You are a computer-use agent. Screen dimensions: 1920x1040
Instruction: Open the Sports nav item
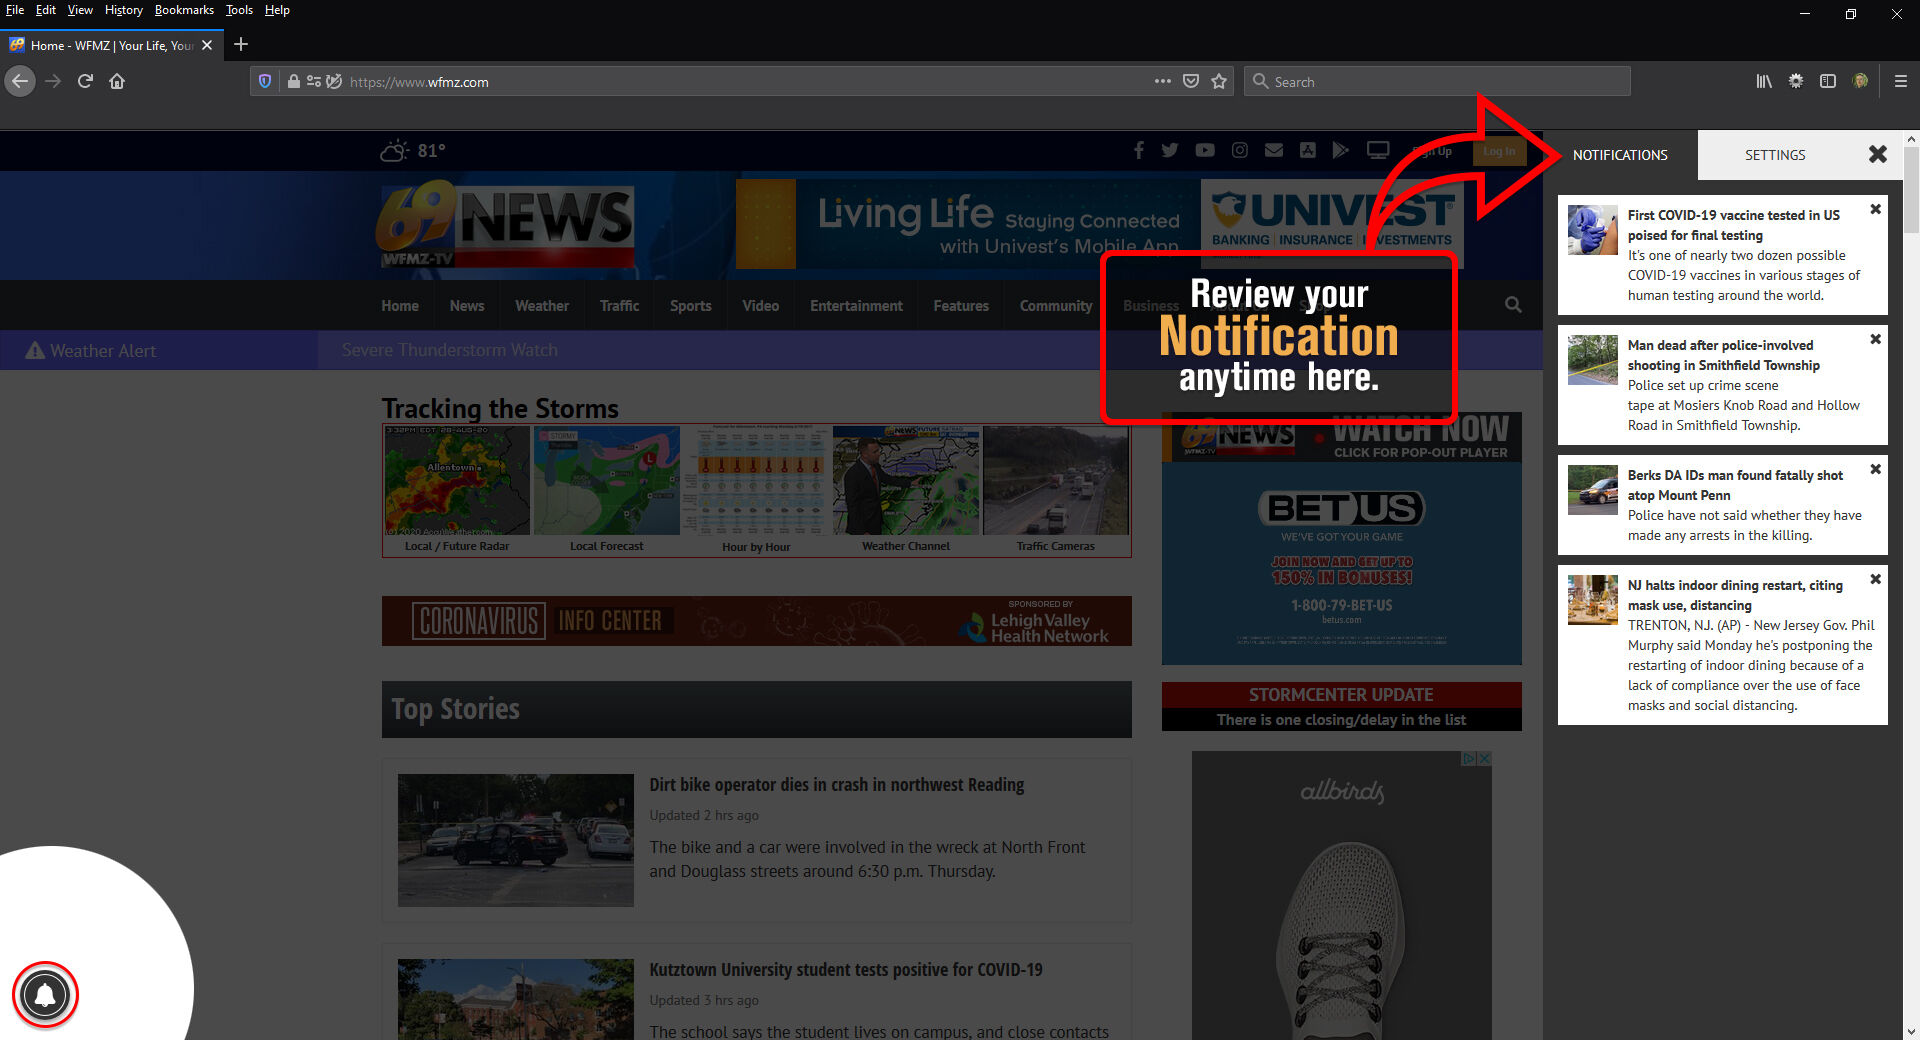[691, 306]
